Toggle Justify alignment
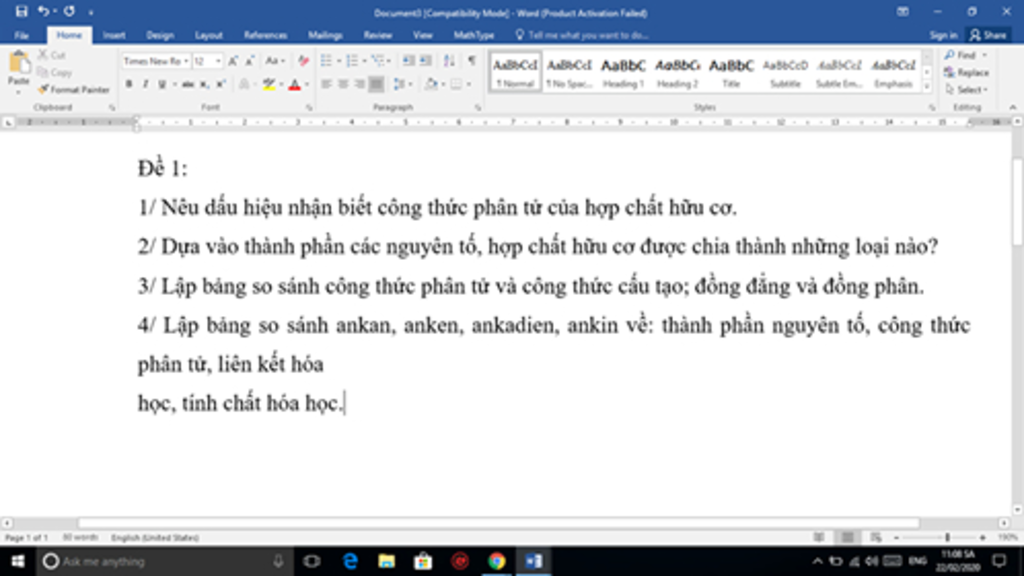The width and height of the screenshot is (1024, 576). coord(376,84)
